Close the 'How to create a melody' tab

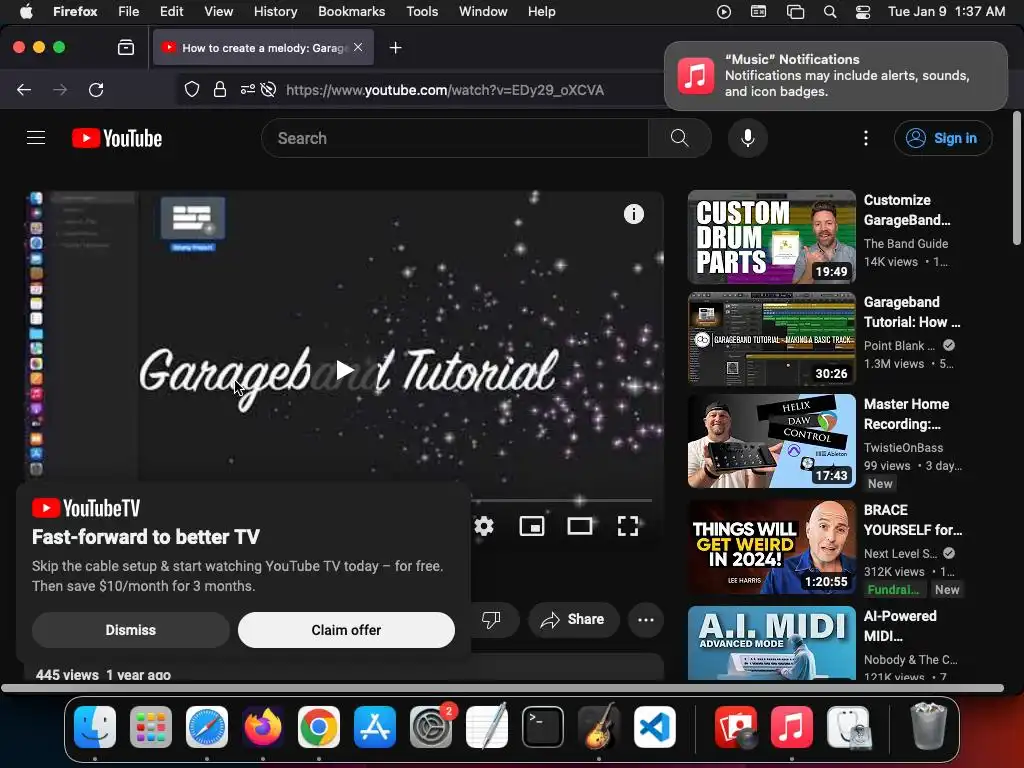pos(358,47)
